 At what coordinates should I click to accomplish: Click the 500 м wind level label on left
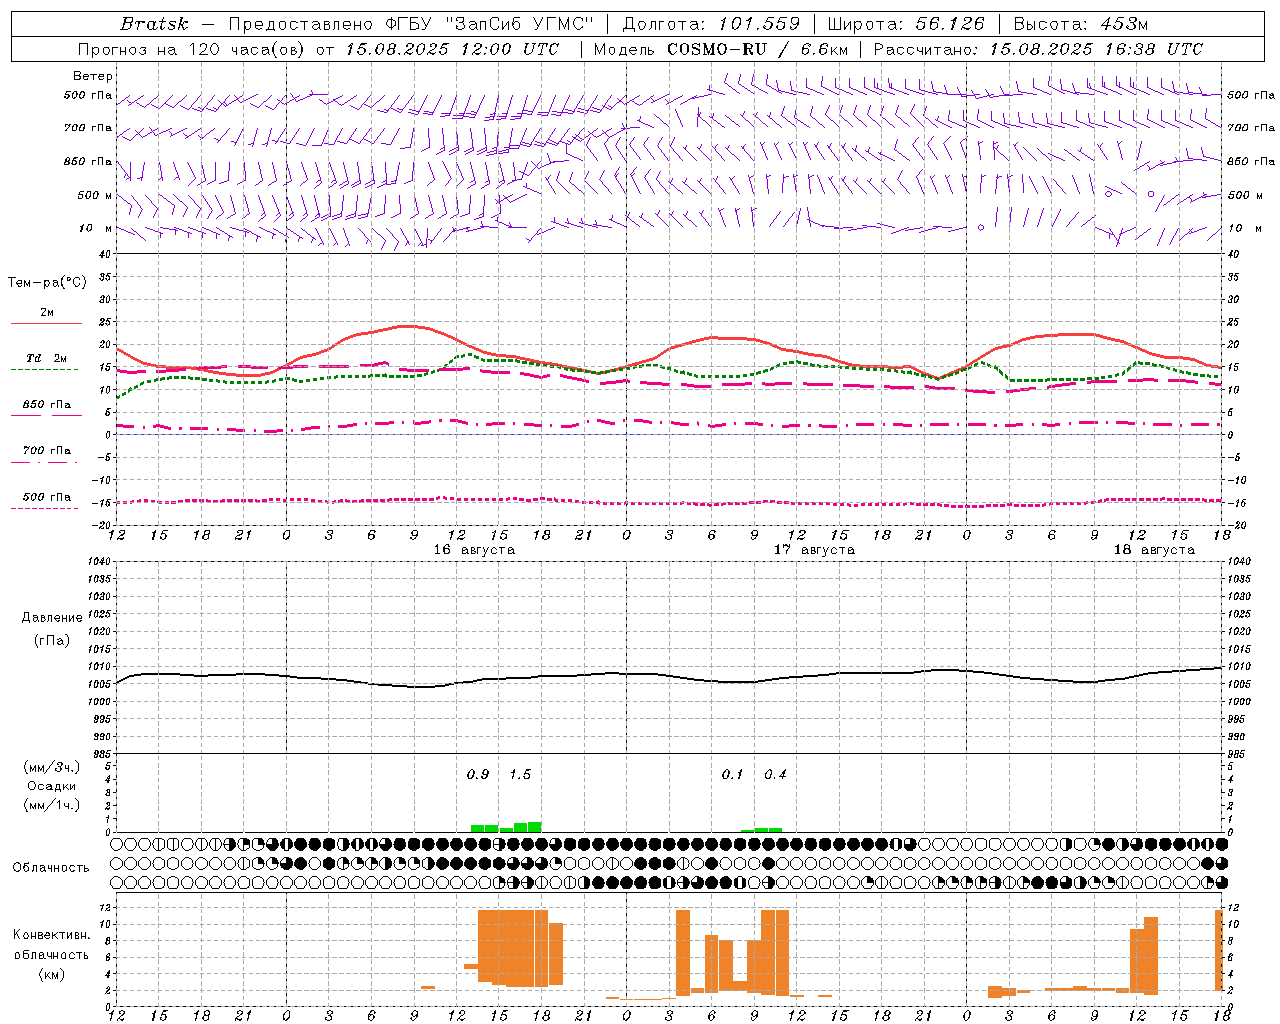click(x=95, y=195)
